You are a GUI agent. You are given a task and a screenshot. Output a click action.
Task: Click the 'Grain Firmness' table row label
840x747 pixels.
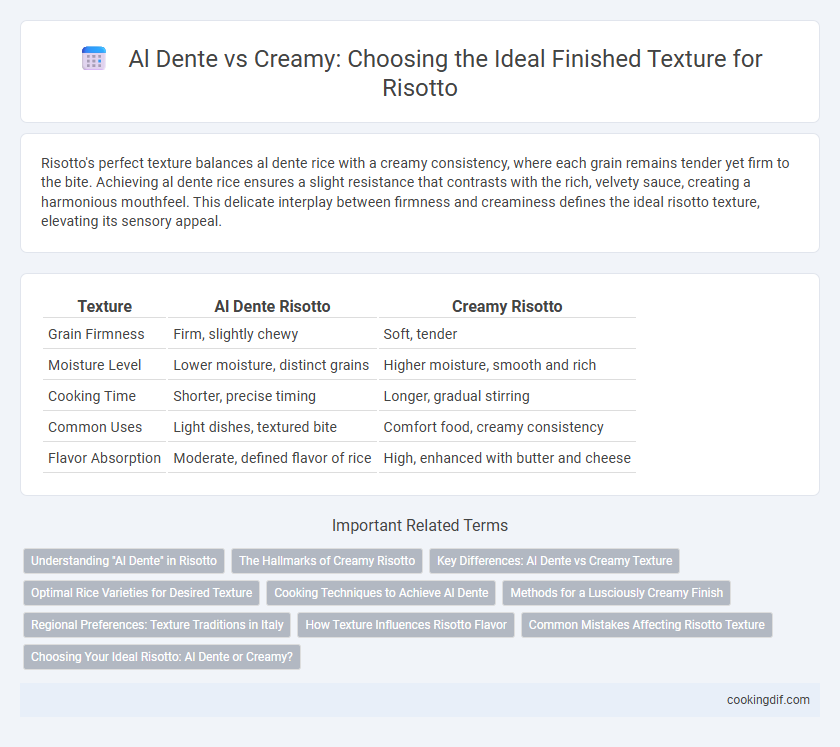pyautogui.click(x=96, y=334)
